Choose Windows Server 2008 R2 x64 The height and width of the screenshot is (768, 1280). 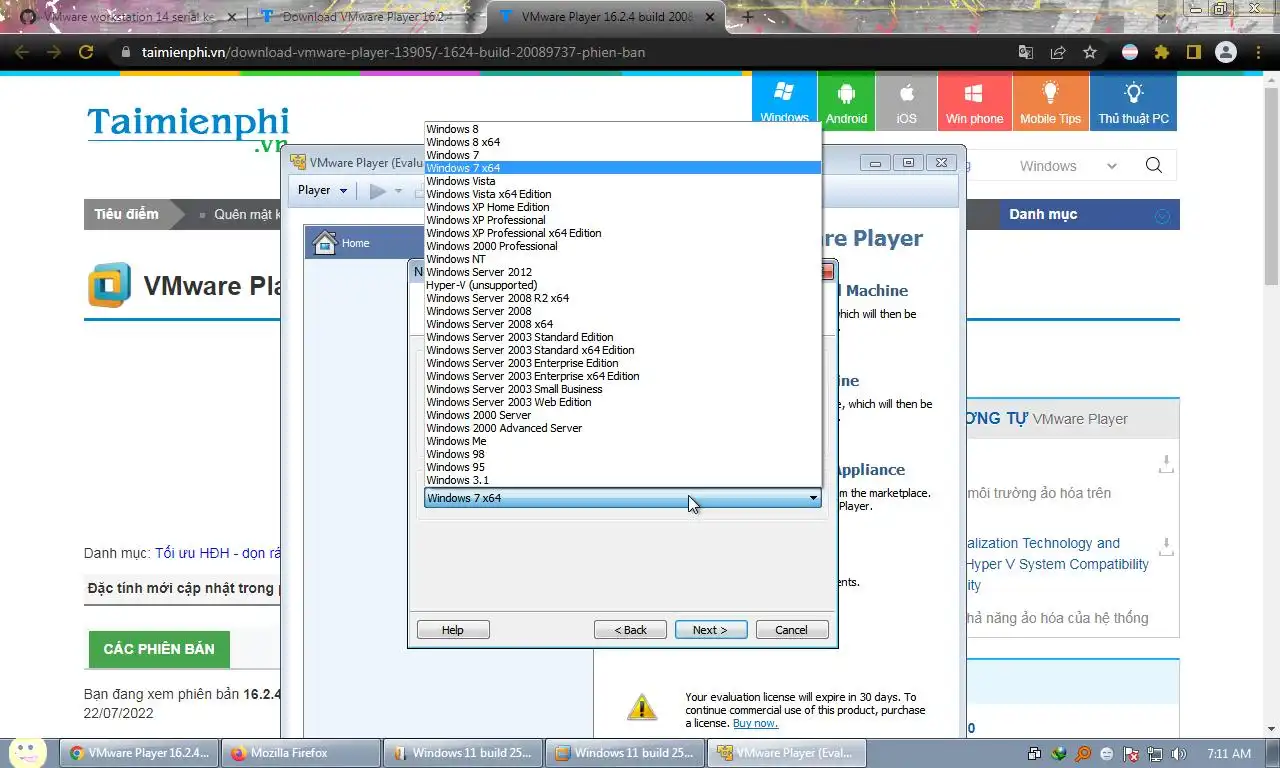(x=622, y=298)
